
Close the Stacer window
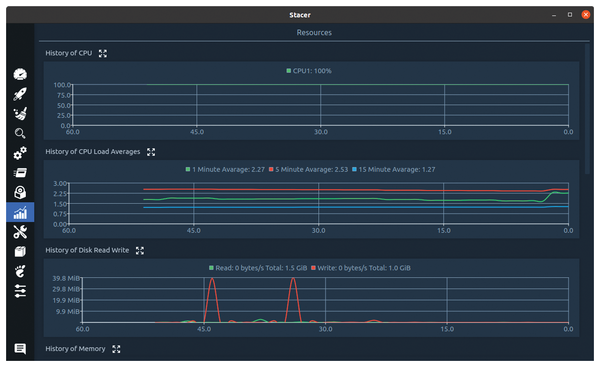585,15
